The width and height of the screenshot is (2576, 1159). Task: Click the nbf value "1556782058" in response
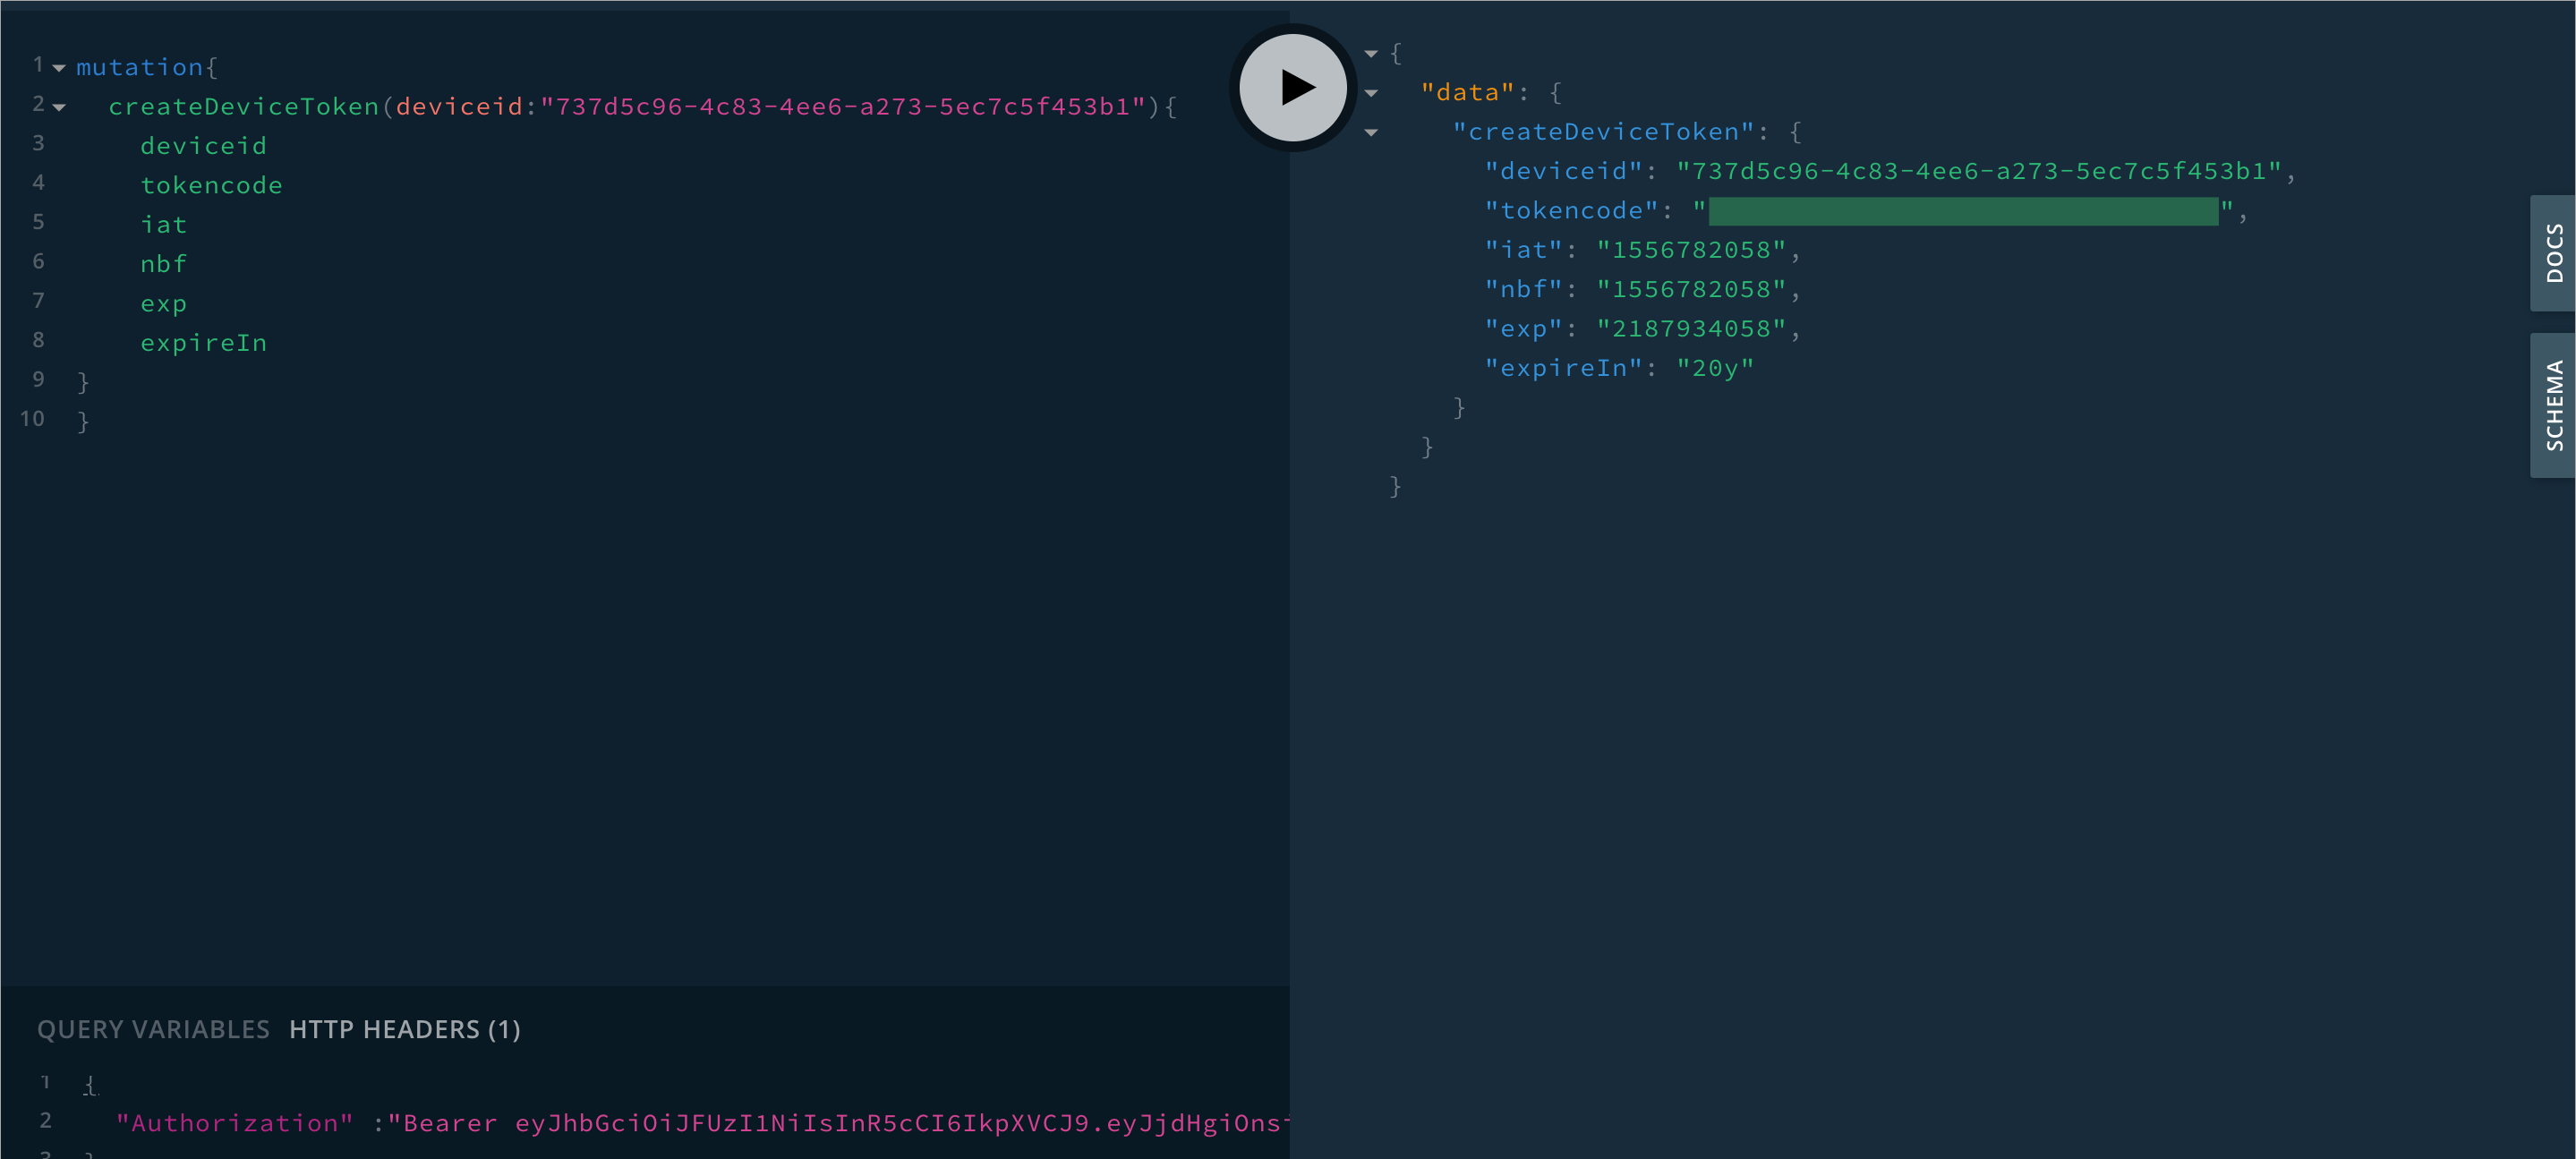1691,289
